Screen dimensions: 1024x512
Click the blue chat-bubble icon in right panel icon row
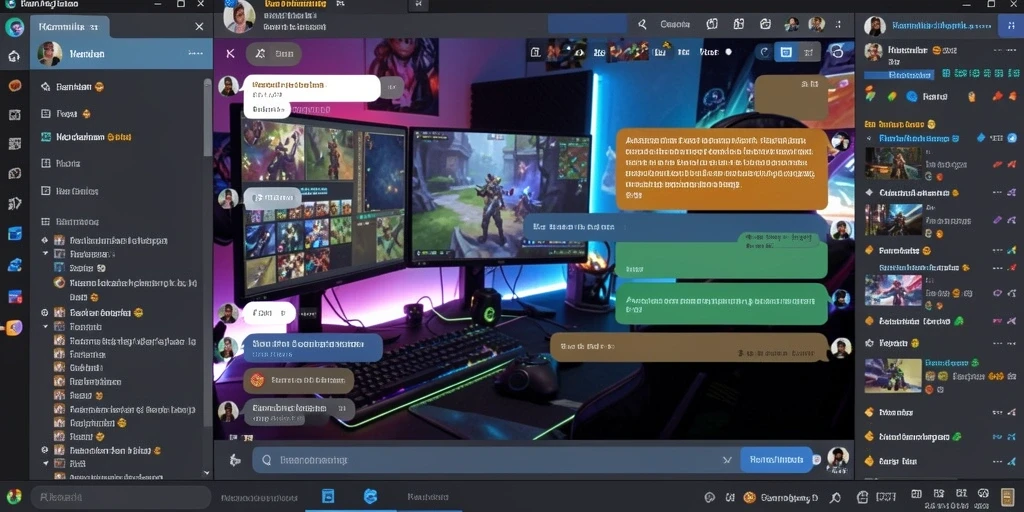pos(912,97)
